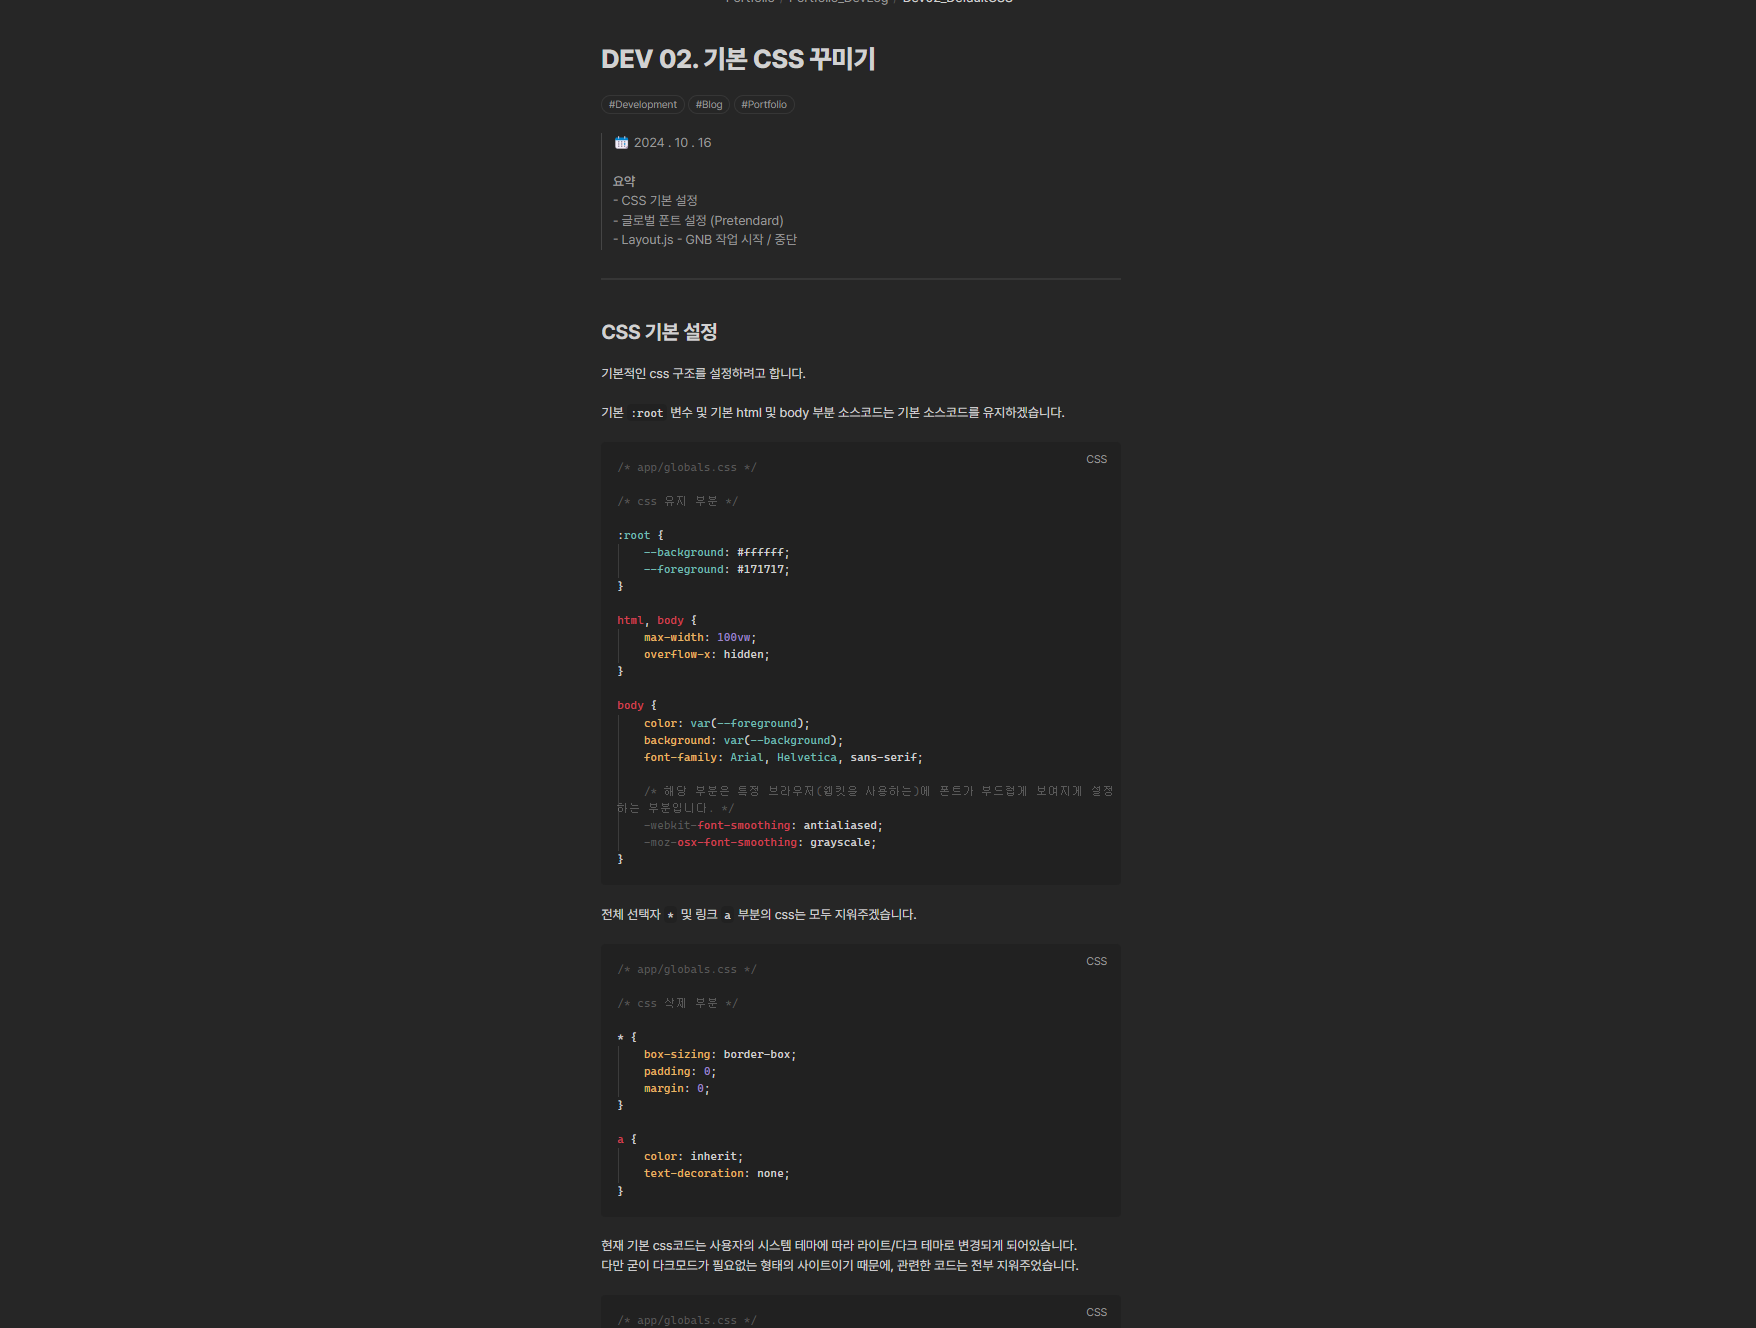Click the calendar icon beside the date
This screenshot has height=1328, width=1756.
tap(621, 143)
